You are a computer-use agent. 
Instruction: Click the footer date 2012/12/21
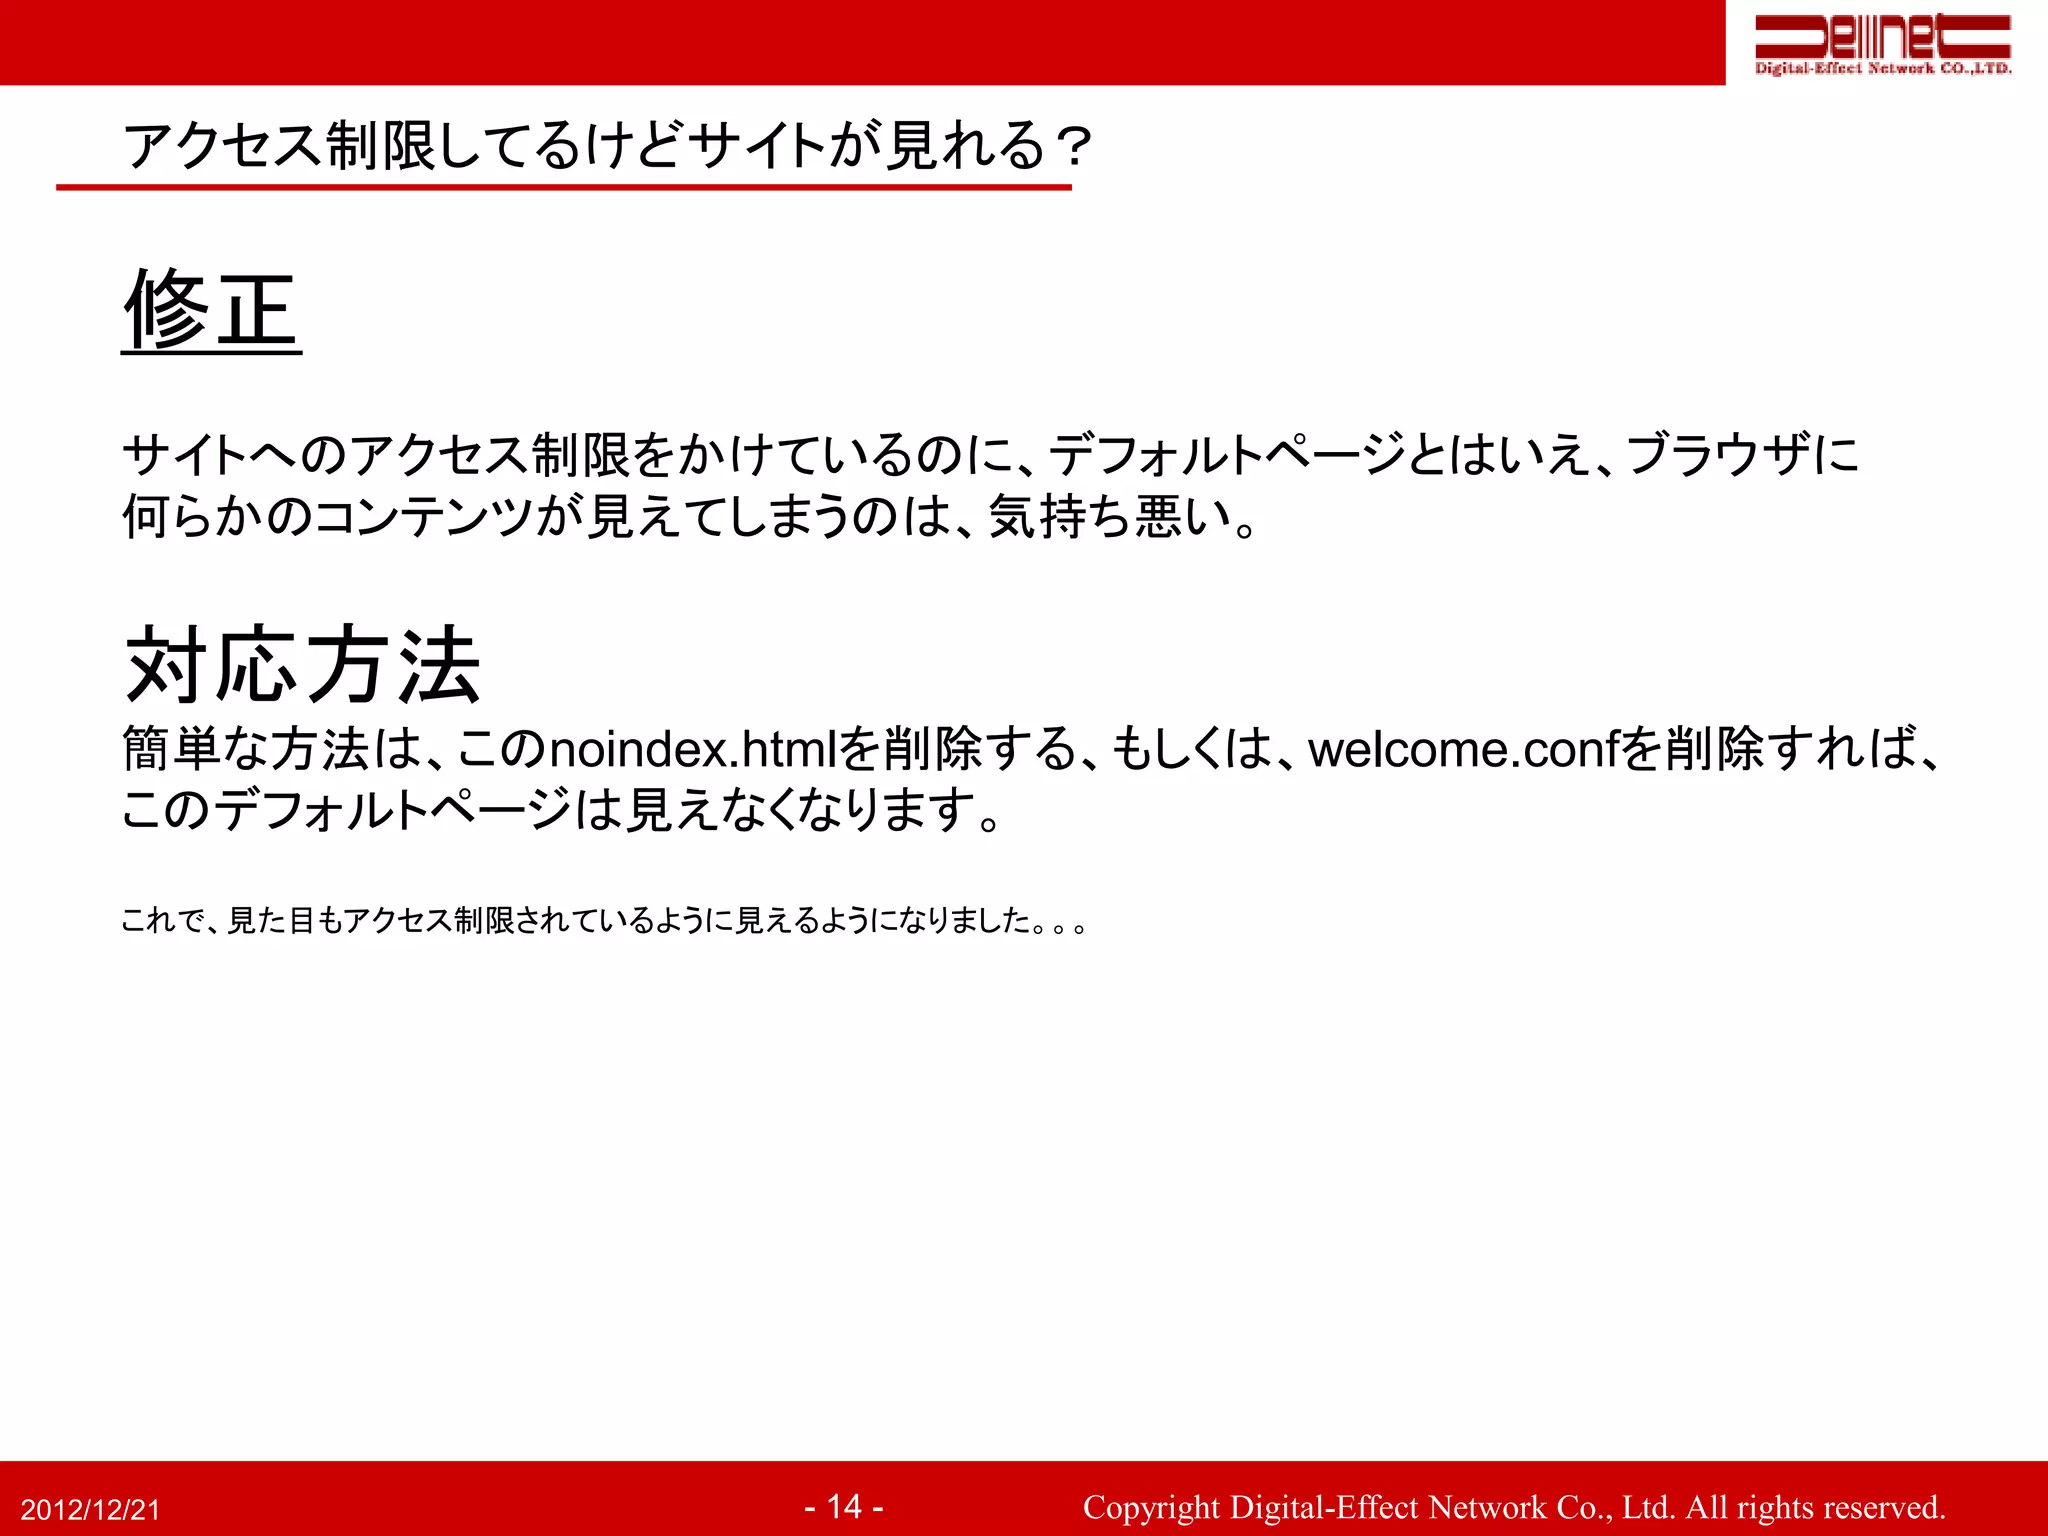90,1510
